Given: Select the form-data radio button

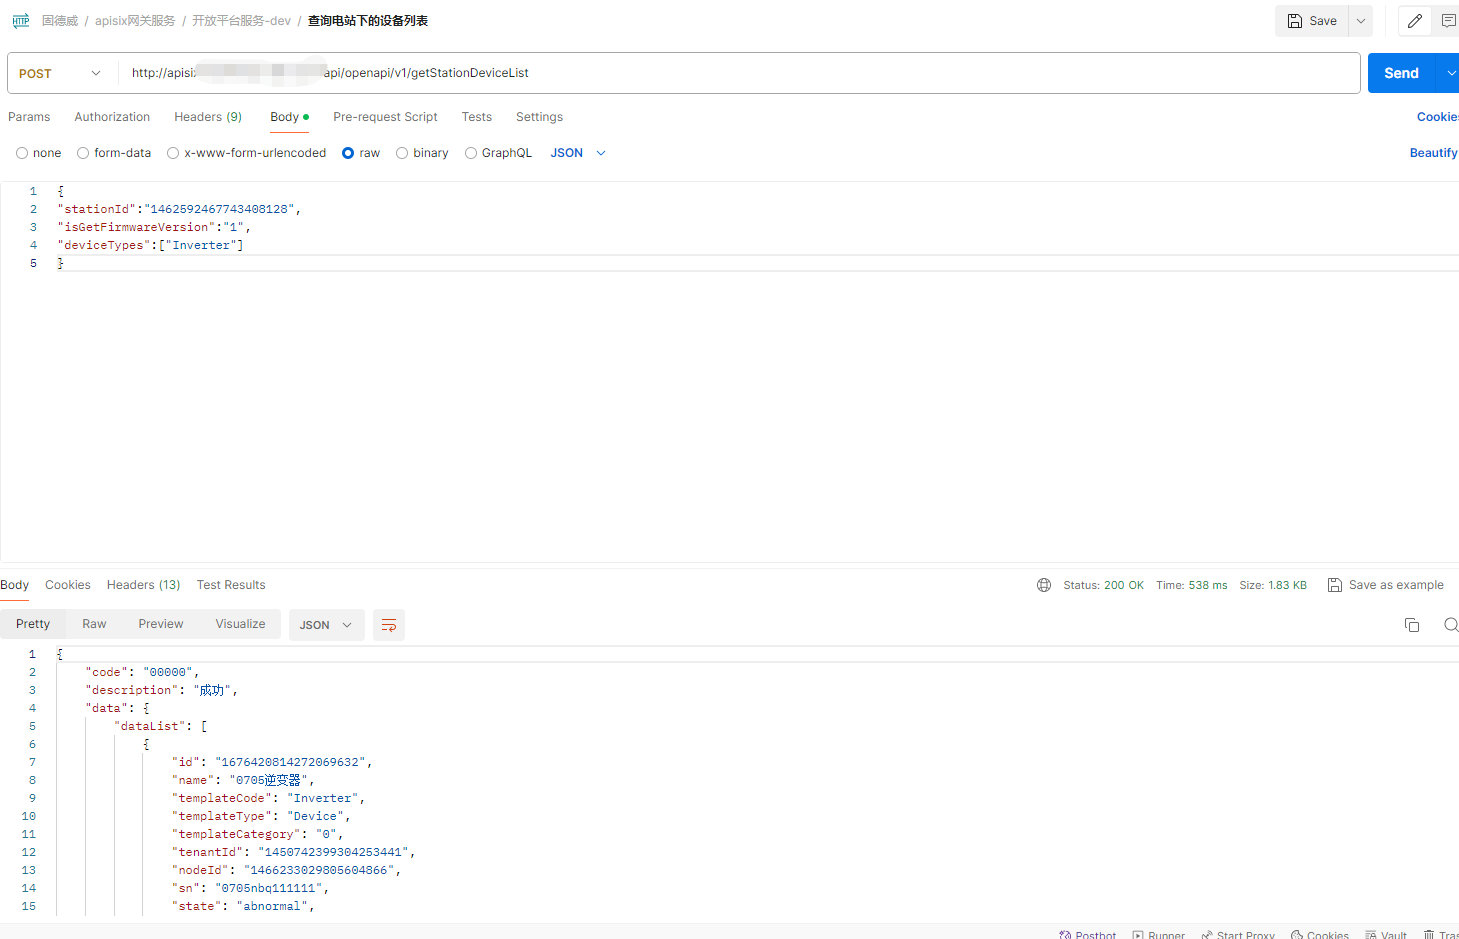Looking at the screenshot, I should click(83, 153).
